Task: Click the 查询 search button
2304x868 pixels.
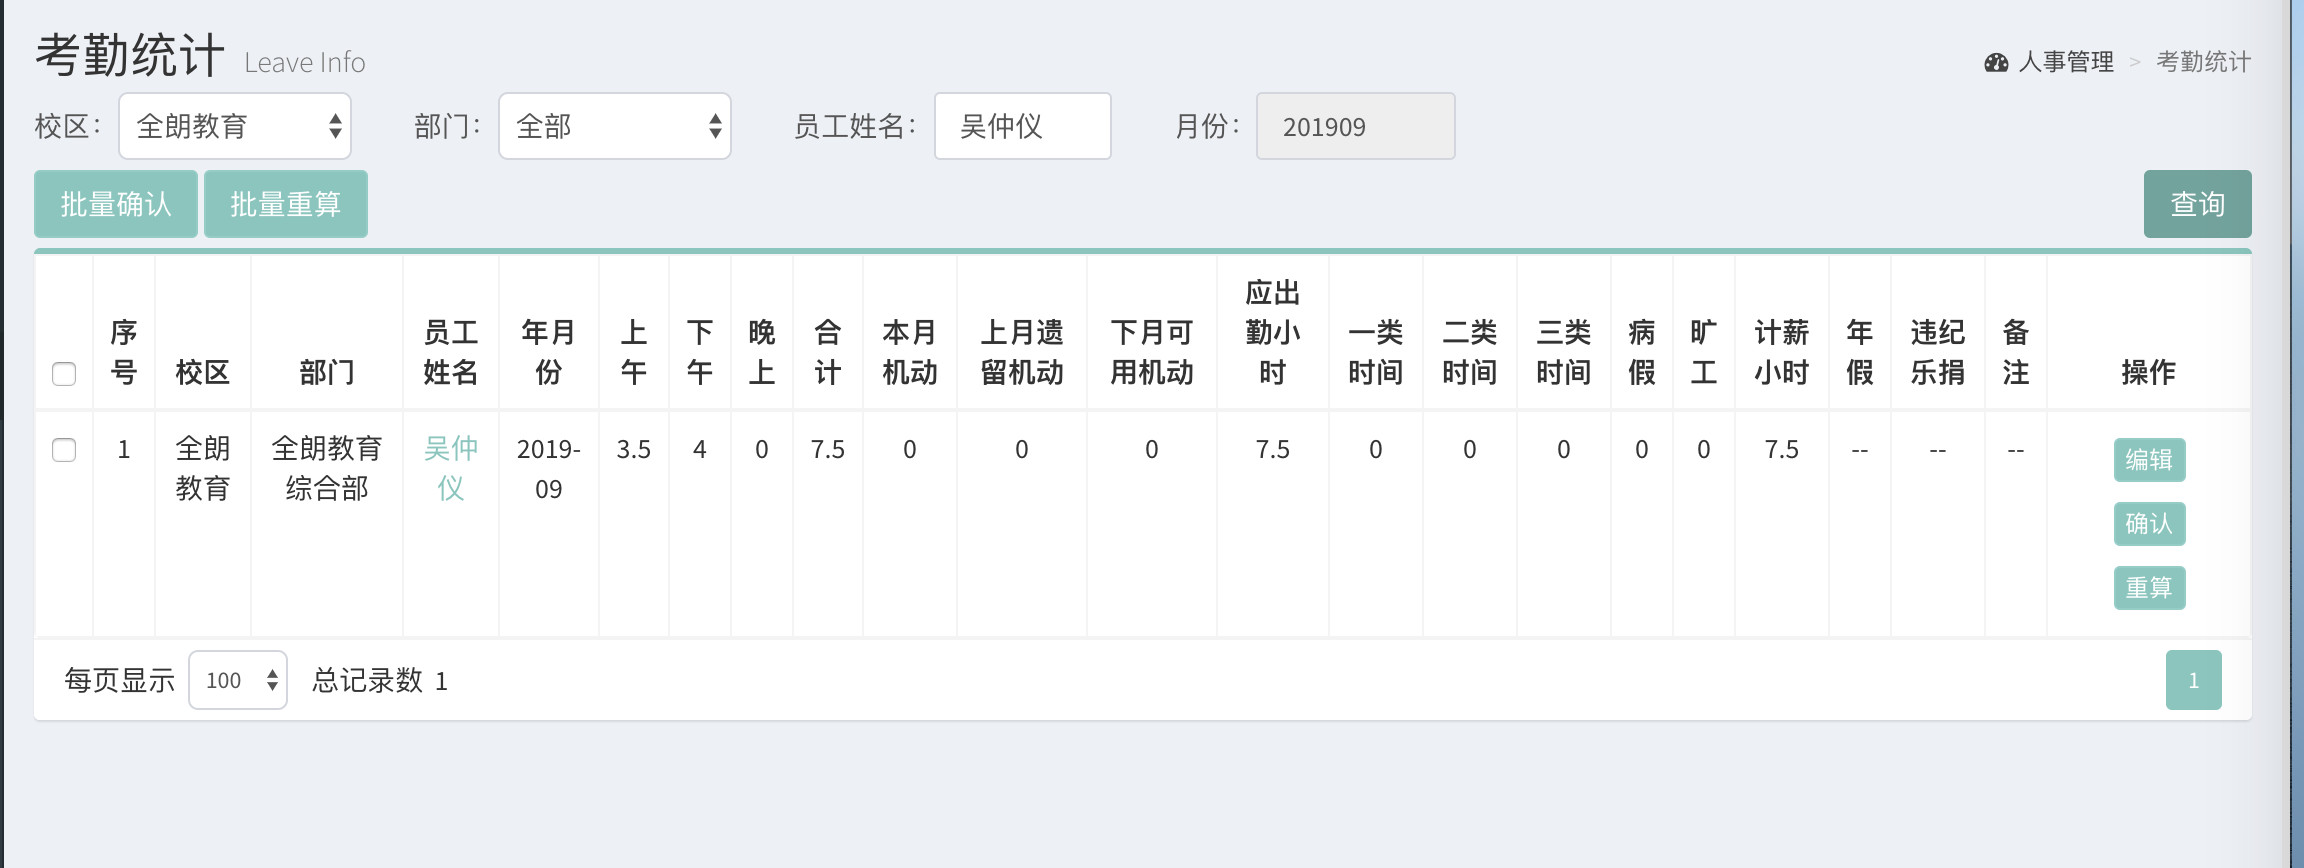Action: 2197,204
